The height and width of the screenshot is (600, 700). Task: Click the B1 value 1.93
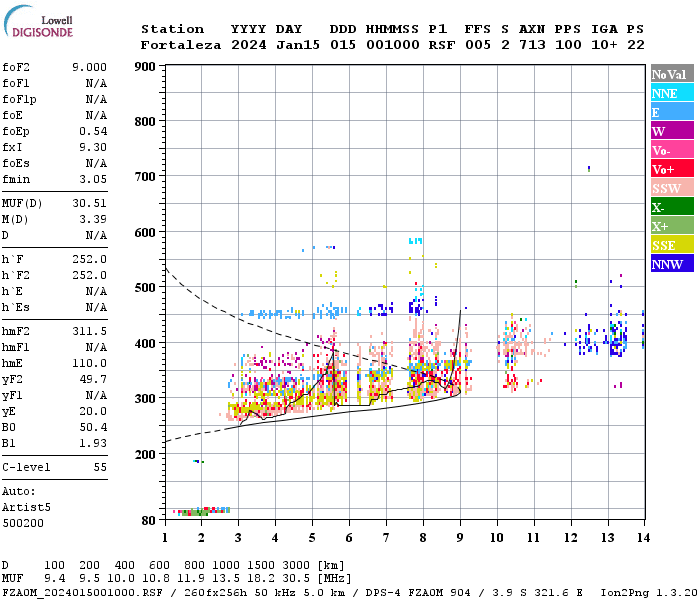[x=93, y=443]
